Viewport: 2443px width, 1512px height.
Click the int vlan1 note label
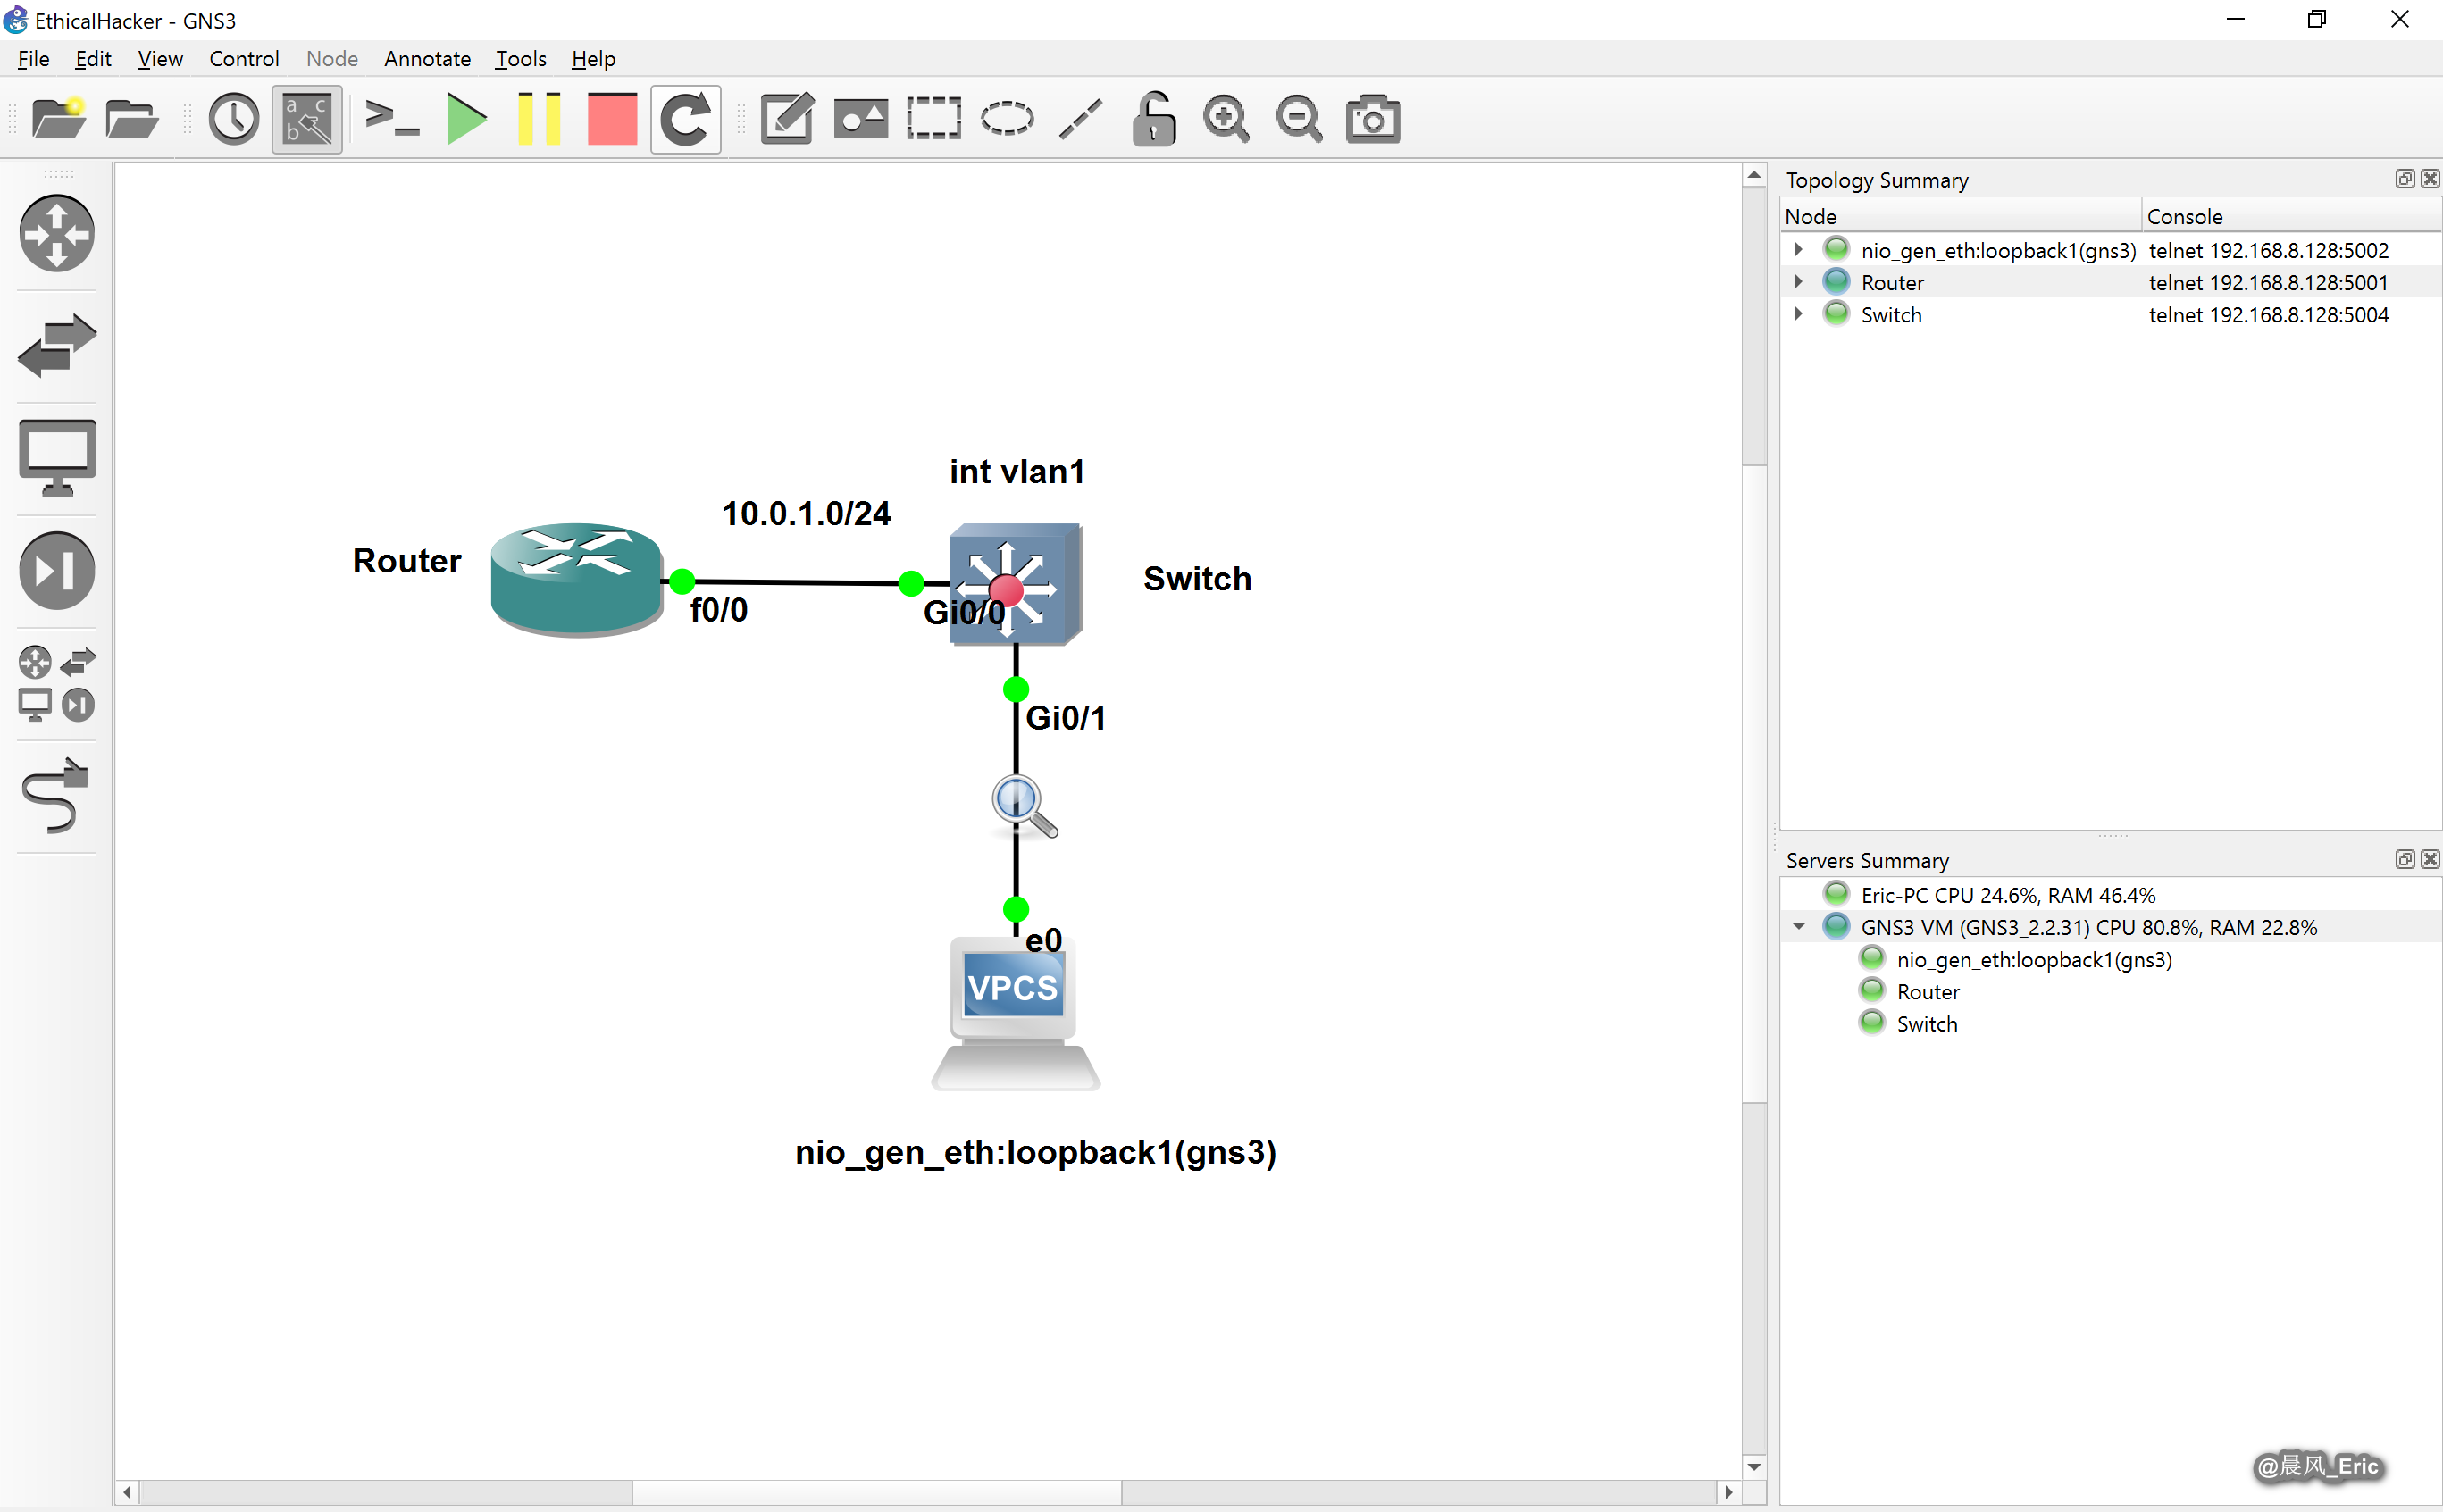1017,471
